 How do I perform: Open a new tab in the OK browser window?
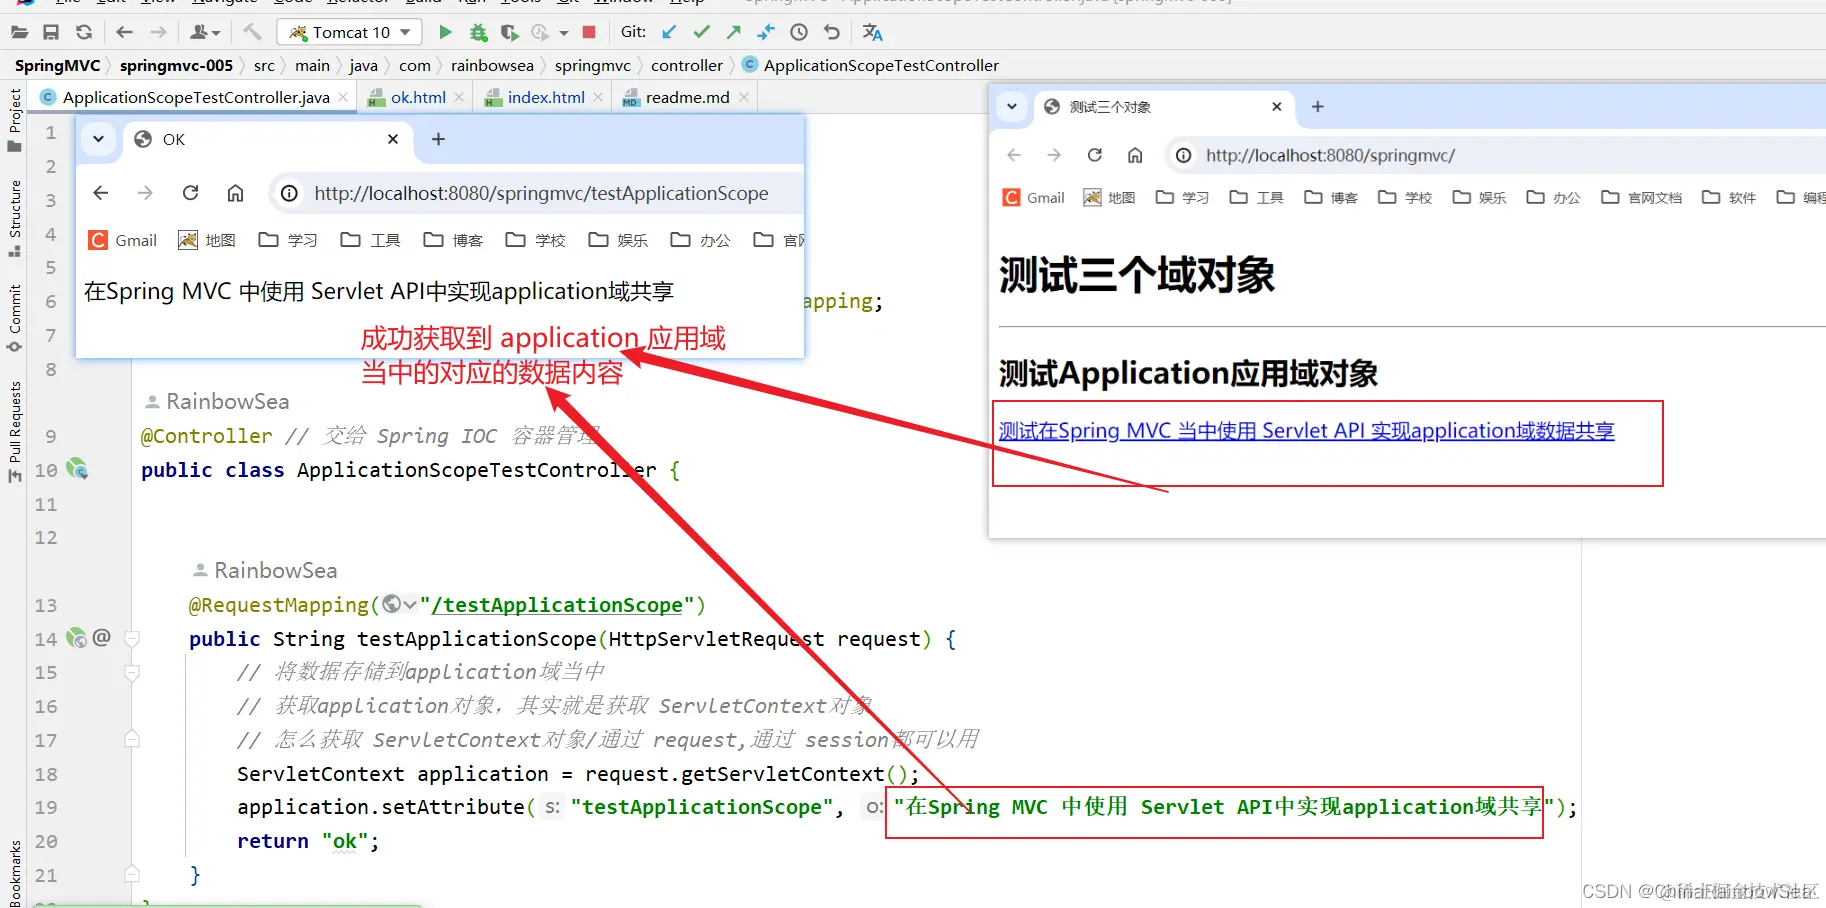point(438,139)
